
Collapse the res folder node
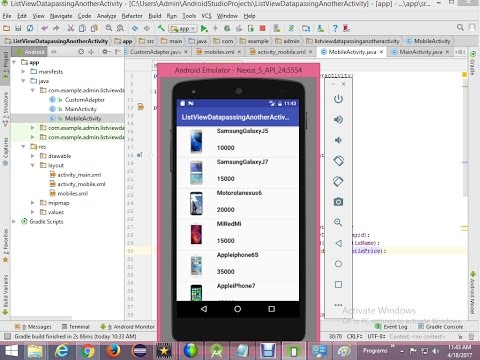tap(23, 147)
